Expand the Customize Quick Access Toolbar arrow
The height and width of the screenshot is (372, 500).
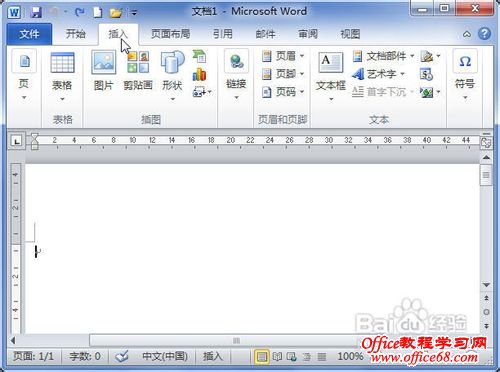pos(134,13)
